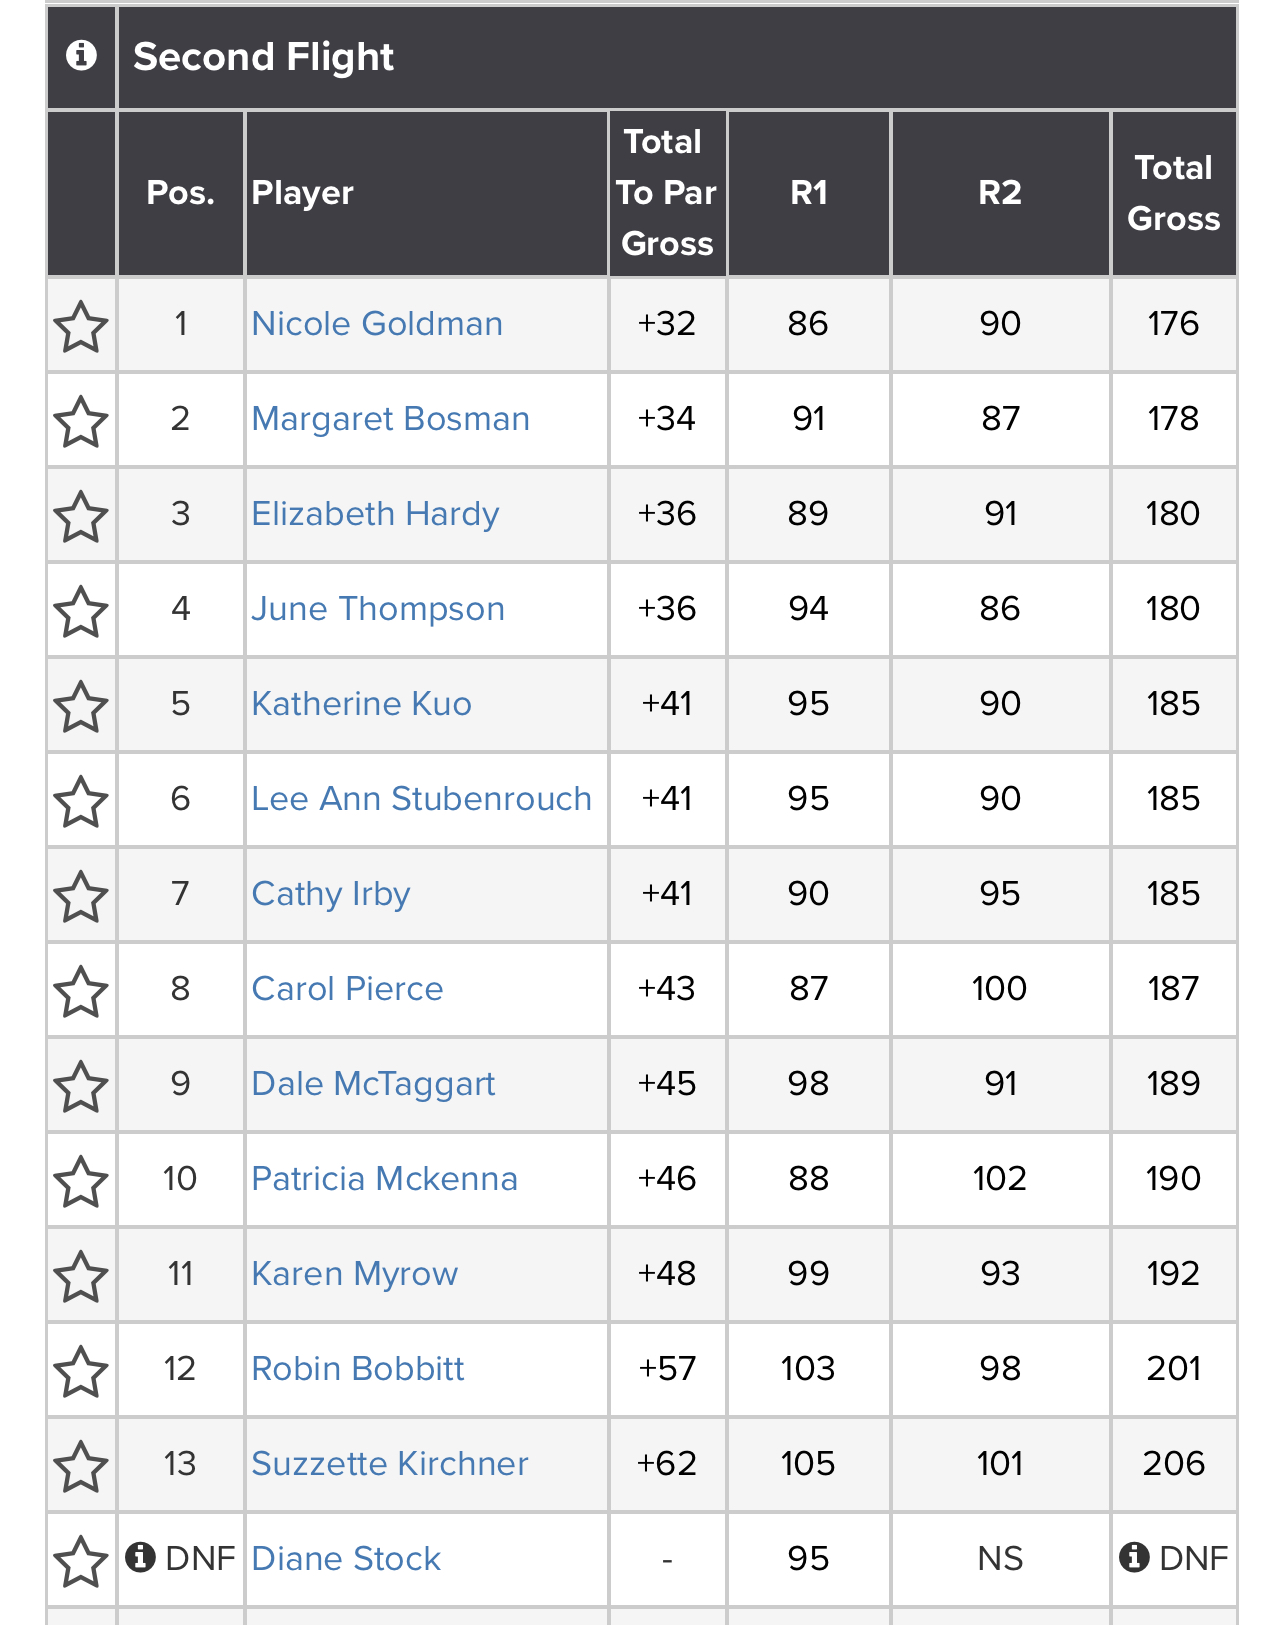The width and height of the screenshot is (1284, 1625).
Task: Open Lee Ann Stubenrouch's scorecard link
Action: (421, 799)
